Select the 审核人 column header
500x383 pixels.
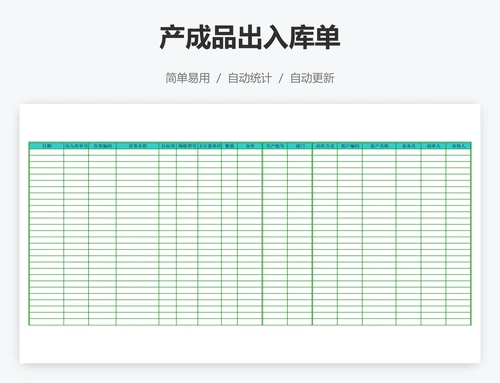[x=458, y=146]
